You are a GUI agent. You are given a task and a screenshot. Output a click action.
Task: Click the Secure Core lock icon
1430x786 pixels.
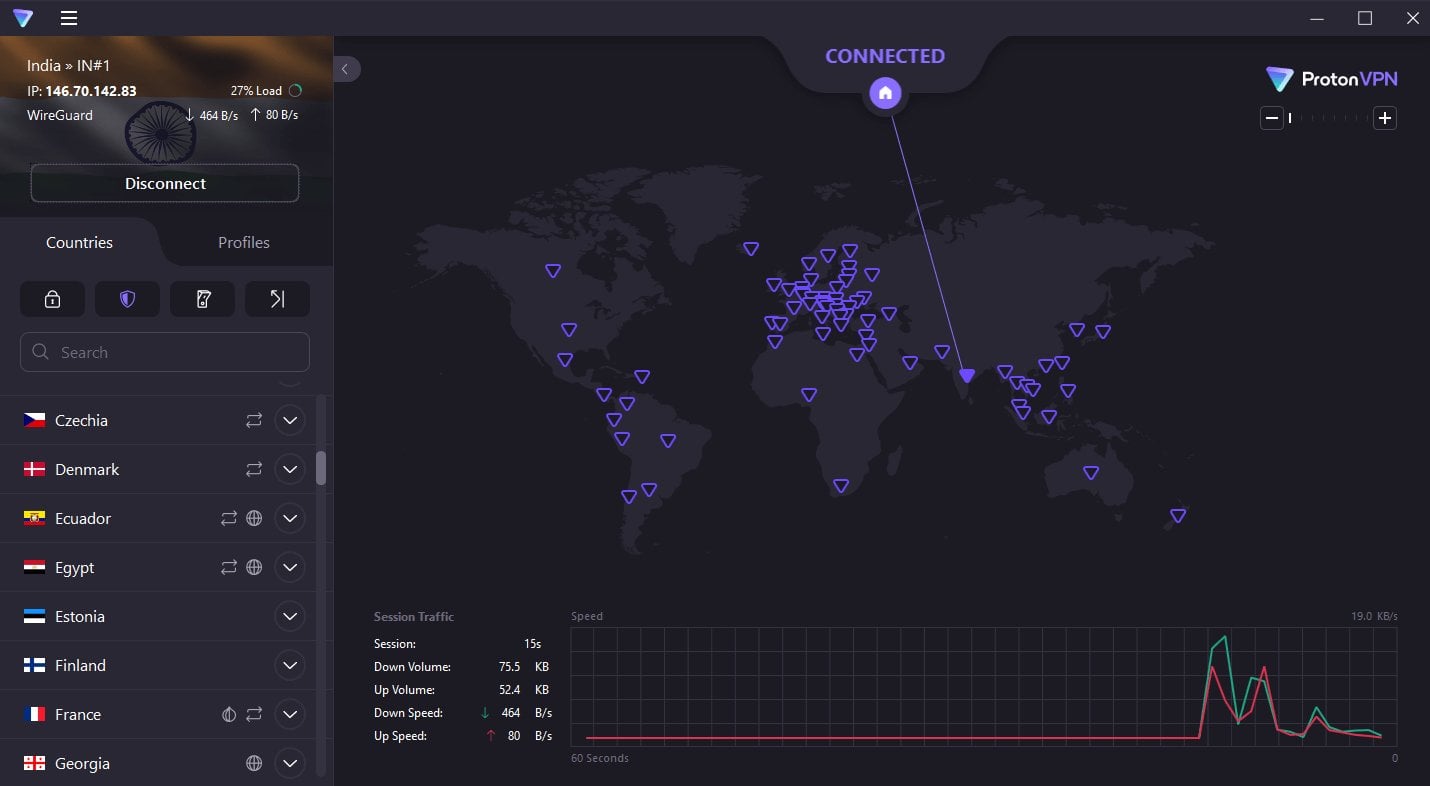click(52, 299)
